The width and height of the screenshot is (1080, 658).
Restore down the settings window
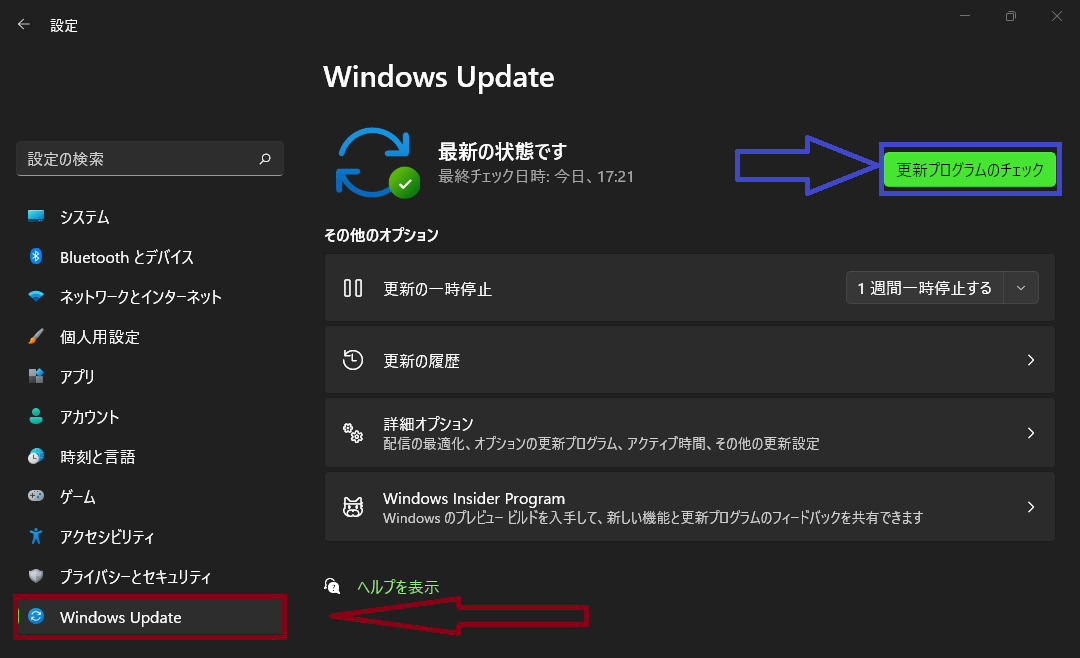click(x=1010, y=16)
